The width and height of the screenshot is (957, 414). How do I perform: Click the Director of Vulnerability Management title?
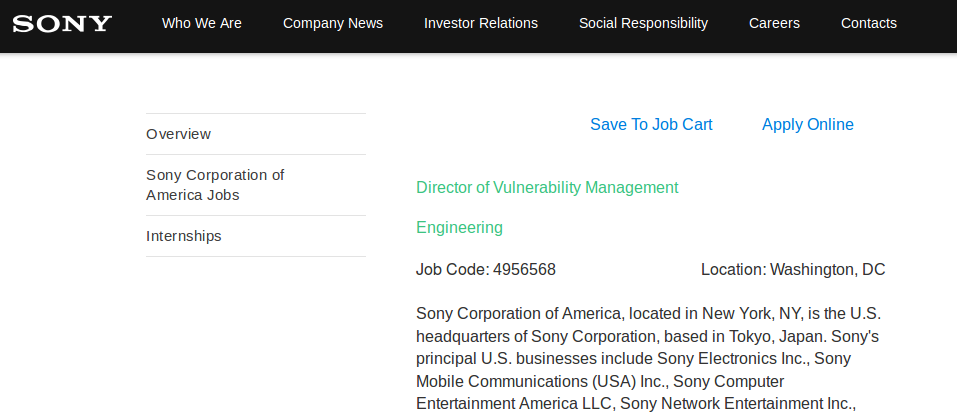pos(547,187)
